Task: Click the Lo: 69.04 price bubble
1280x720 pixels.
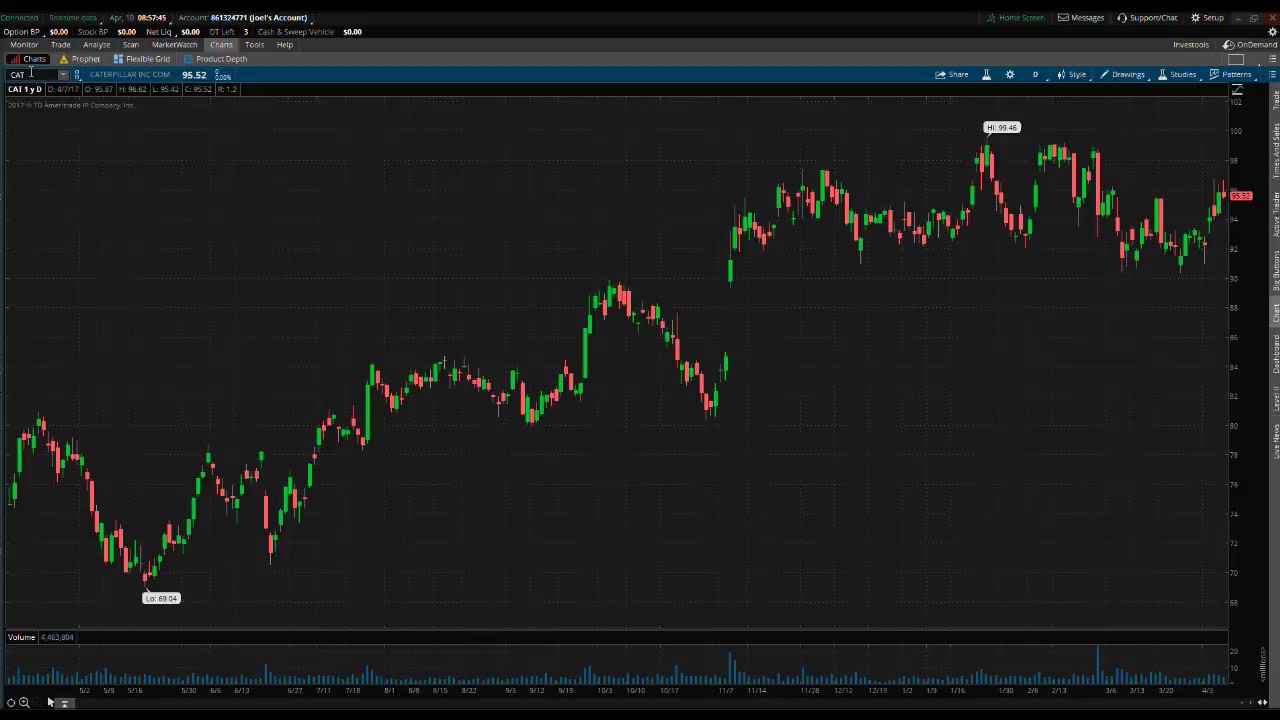Action: [x=161, y=598]
